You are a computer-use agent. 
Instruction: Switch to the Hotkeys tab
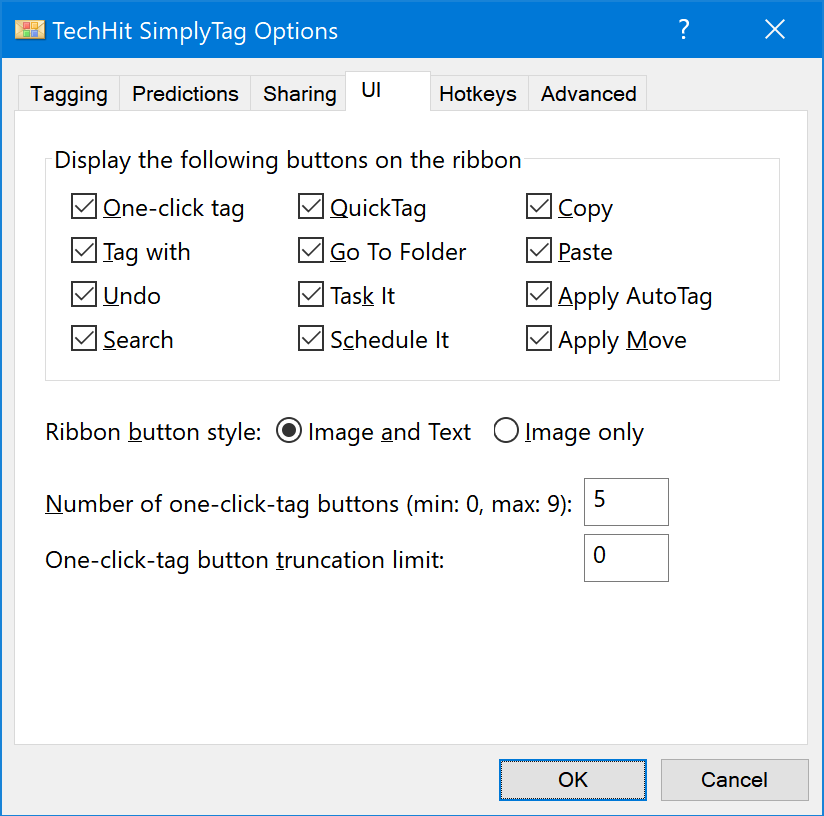tap(478, 94)
